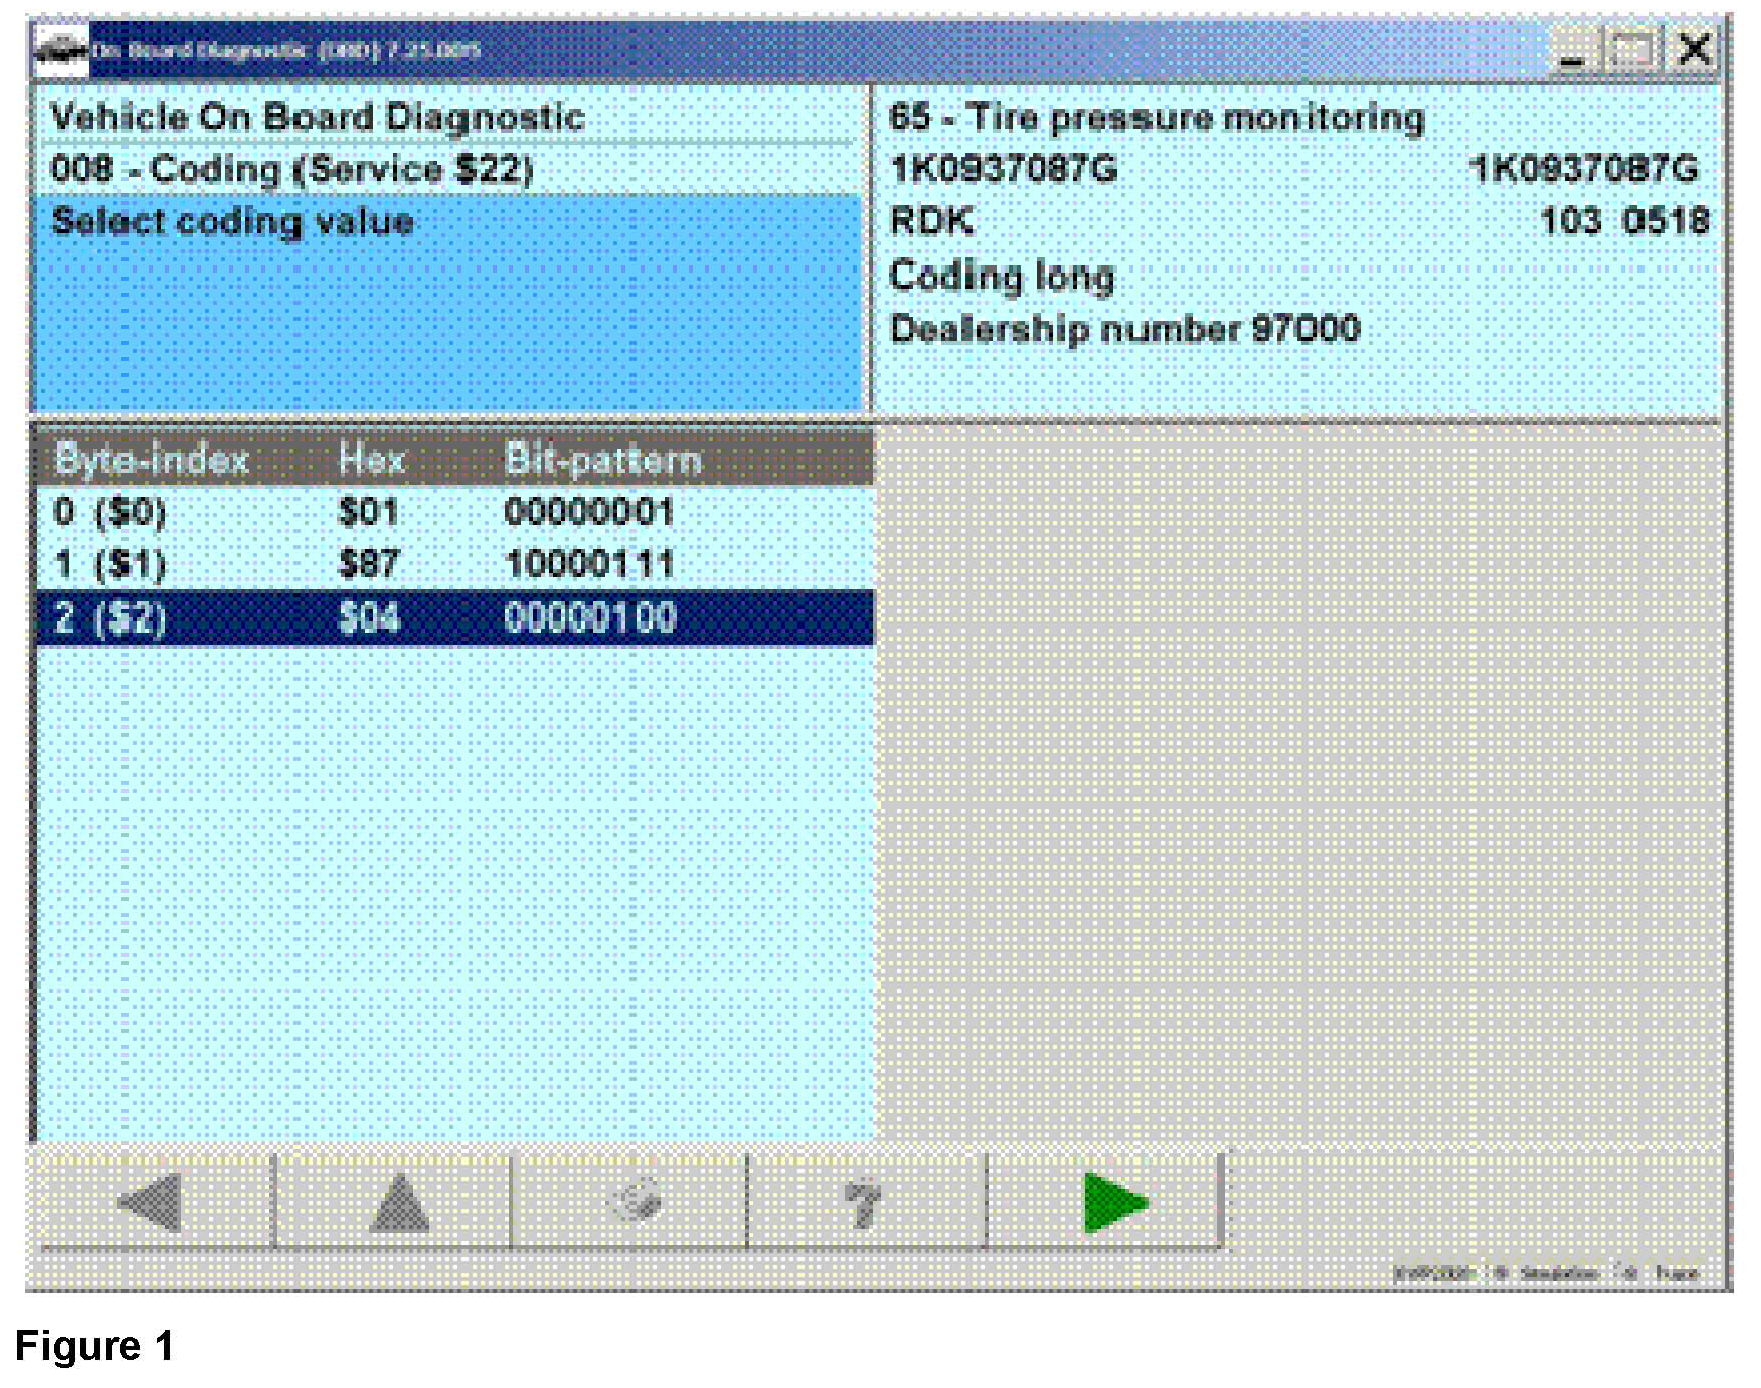The image size is (1761, 1388).
Task: Maximize the On Board Diagnostic window
Action: tap(1632, 50)
